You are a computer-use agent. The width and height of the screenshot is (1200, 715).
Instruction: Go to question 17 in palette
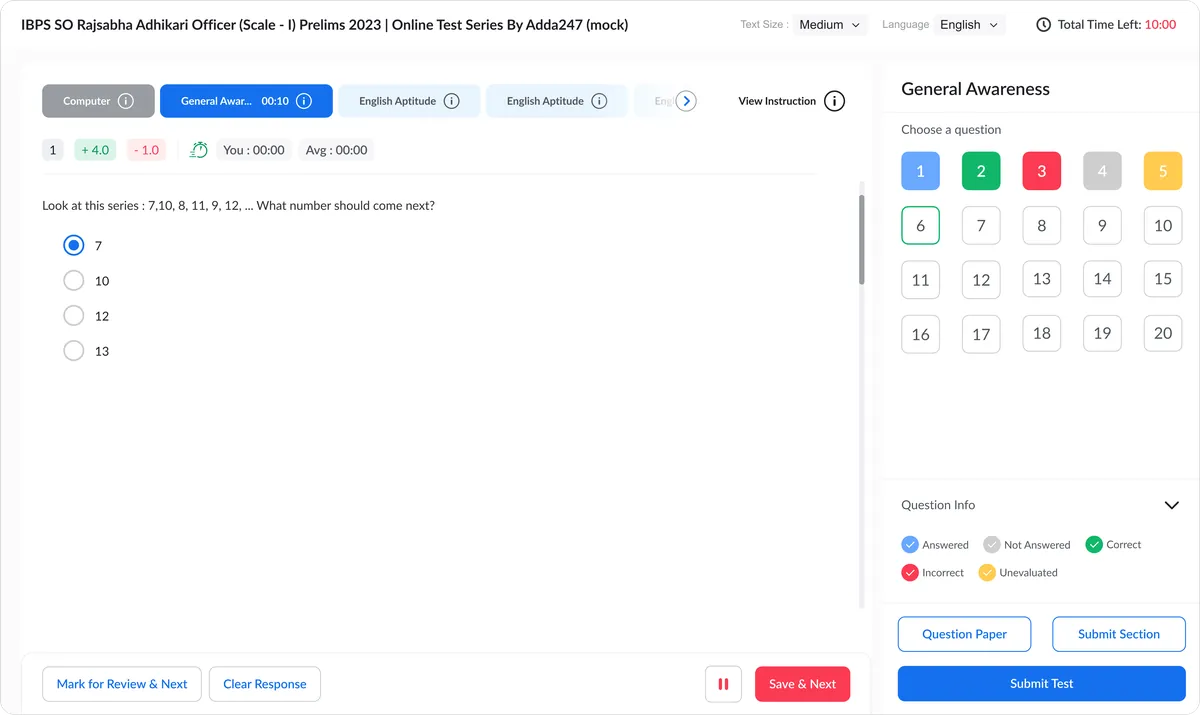(981, 333)
